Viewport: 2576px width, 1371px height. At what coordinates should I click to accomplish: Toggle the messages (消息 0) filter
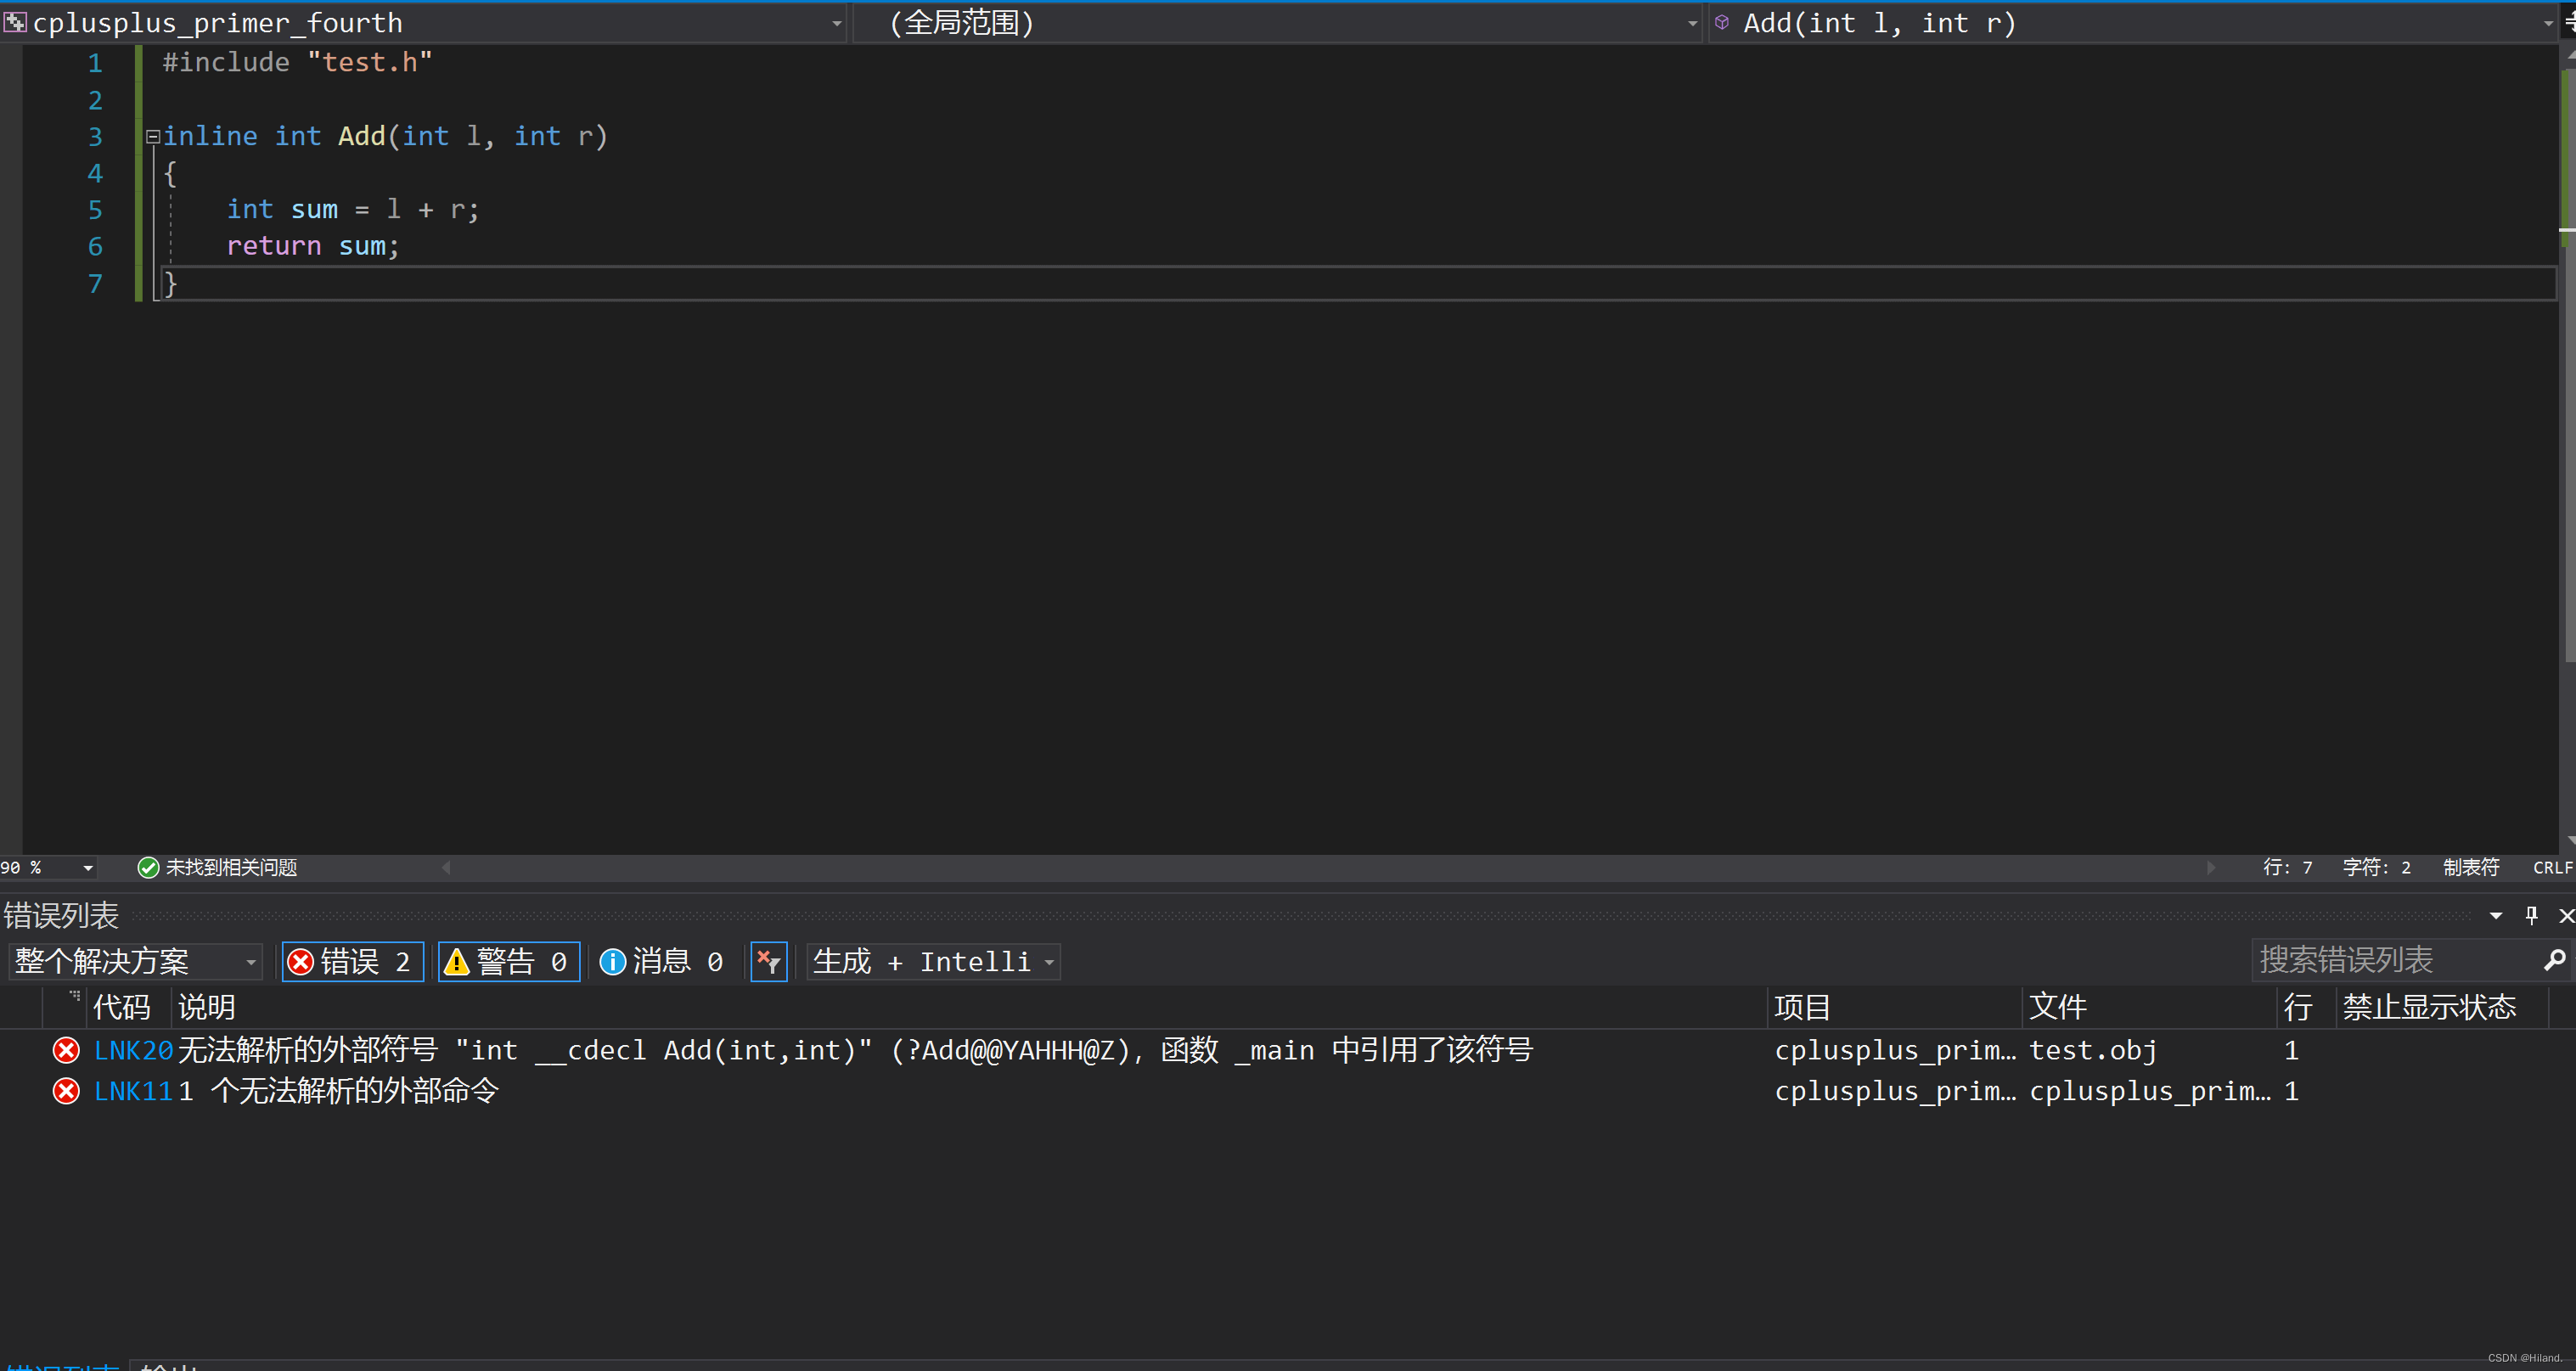tap(663, 961)
